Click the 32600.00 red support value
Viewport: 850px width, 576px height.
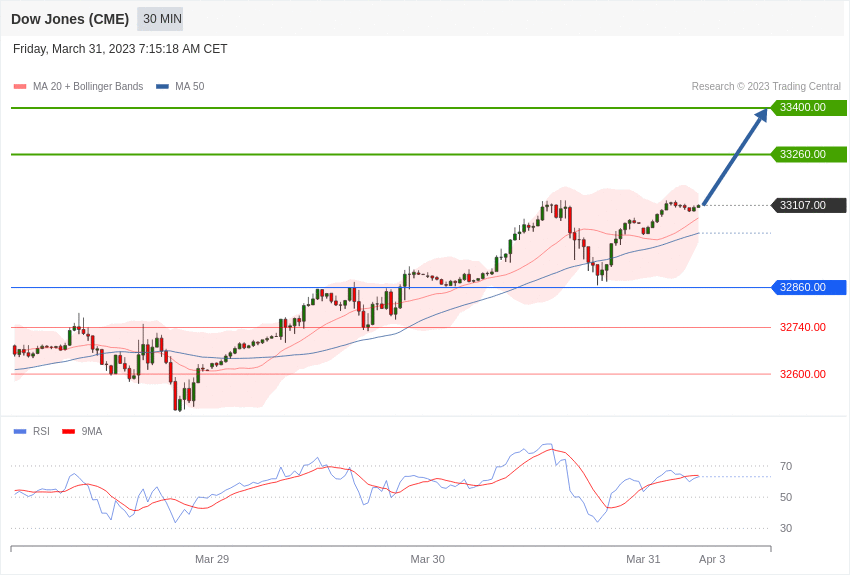click(803, 374)
